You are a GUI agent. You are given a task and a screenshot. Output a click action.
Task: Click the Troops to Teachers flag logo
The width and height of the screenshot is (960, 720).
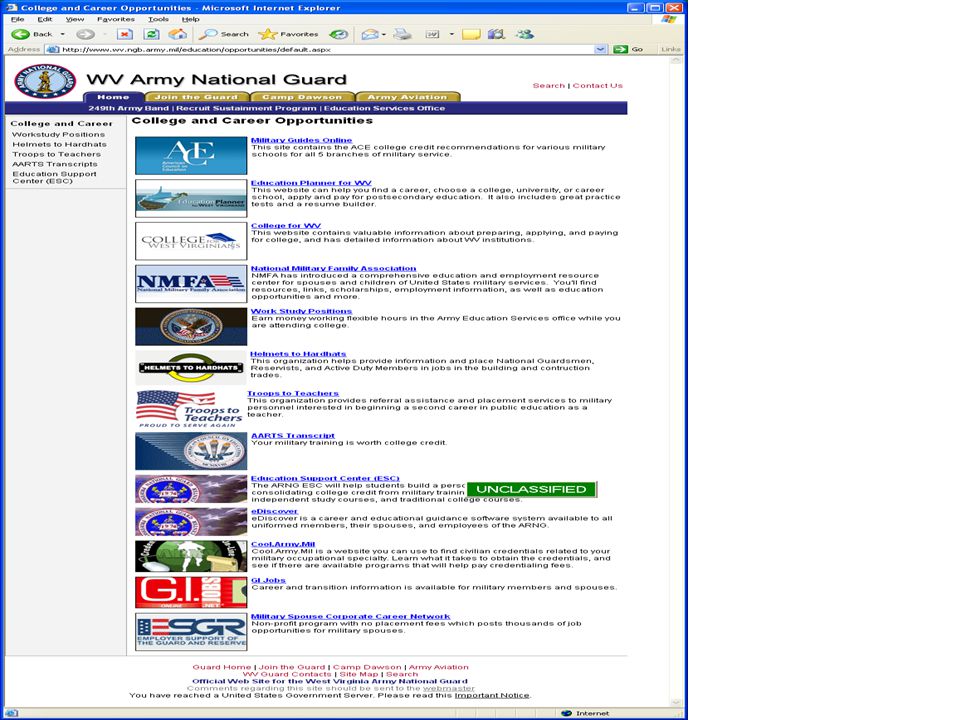pyautogui.click(x=190, y=408)
